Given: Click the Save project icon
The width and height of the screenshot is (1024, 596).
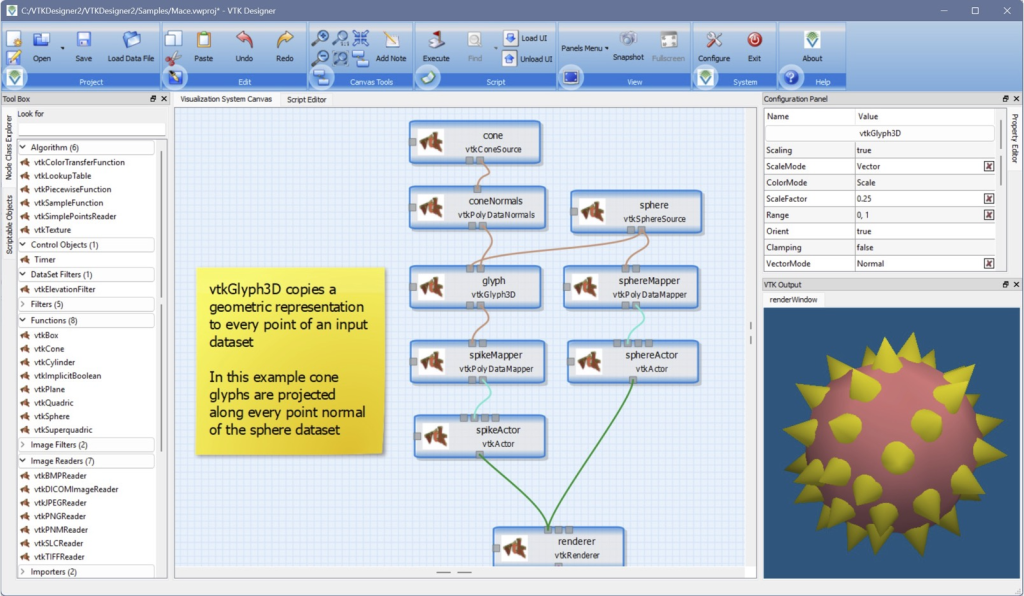Looking at the screenshot, I should point(84,41).
